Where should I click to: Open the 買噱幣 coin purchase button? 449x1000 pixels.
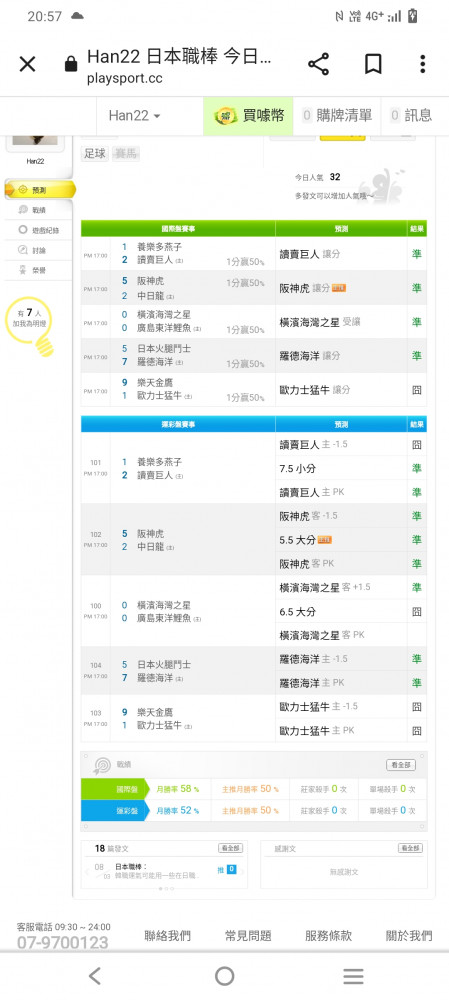click(249, 115)
